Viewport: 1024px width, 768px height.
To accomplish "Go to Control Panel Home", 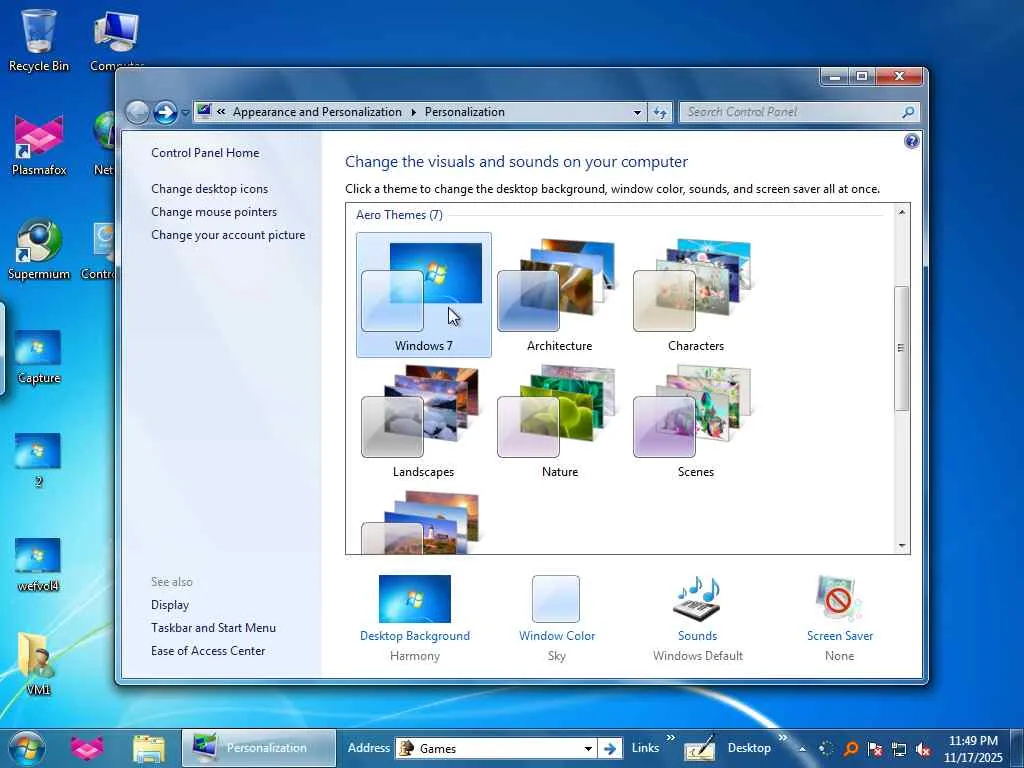I will tap(205, 153).
